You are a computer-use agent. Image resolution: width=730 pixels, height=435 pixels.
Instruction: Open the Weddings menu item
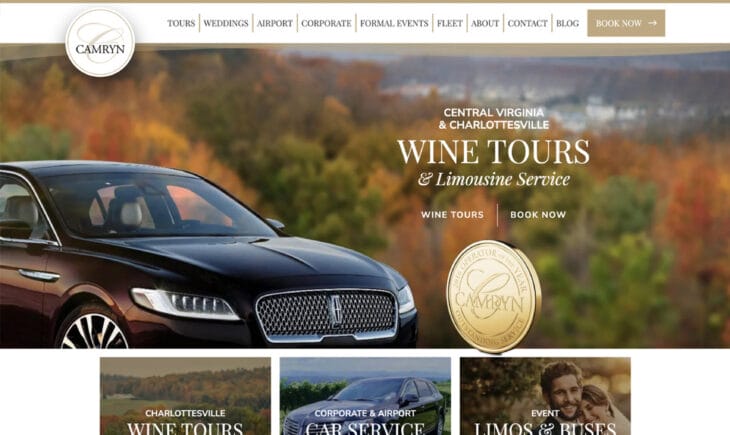[226, 23]
